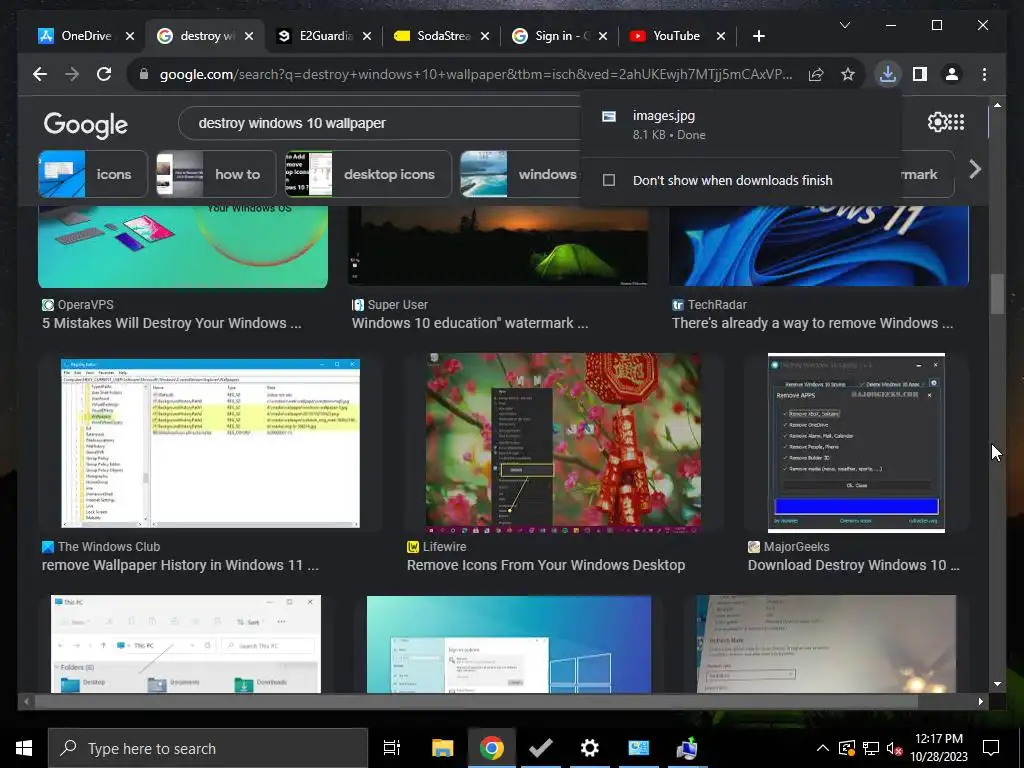The width and height of the screenshot is (1024, 768).
Task: Toggle the Chrome side panel
Action: [x=920, y=74]
